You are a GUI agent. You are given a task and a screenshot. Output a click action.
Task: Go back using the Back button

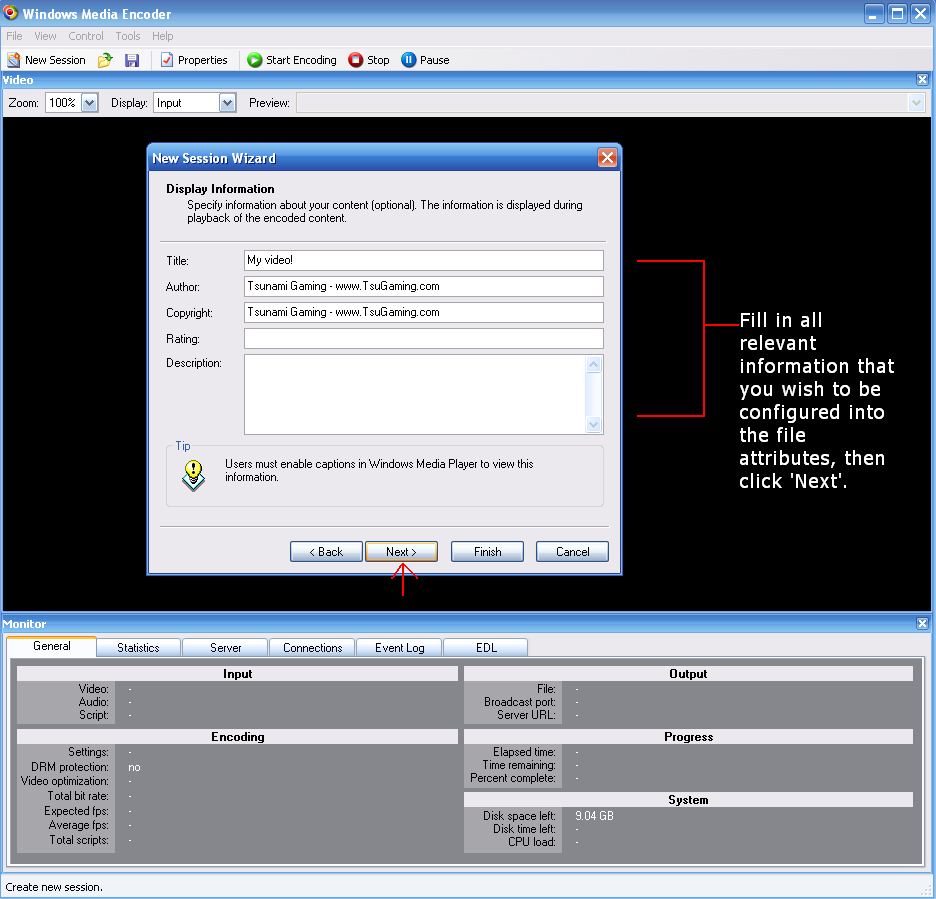point(326,552)
